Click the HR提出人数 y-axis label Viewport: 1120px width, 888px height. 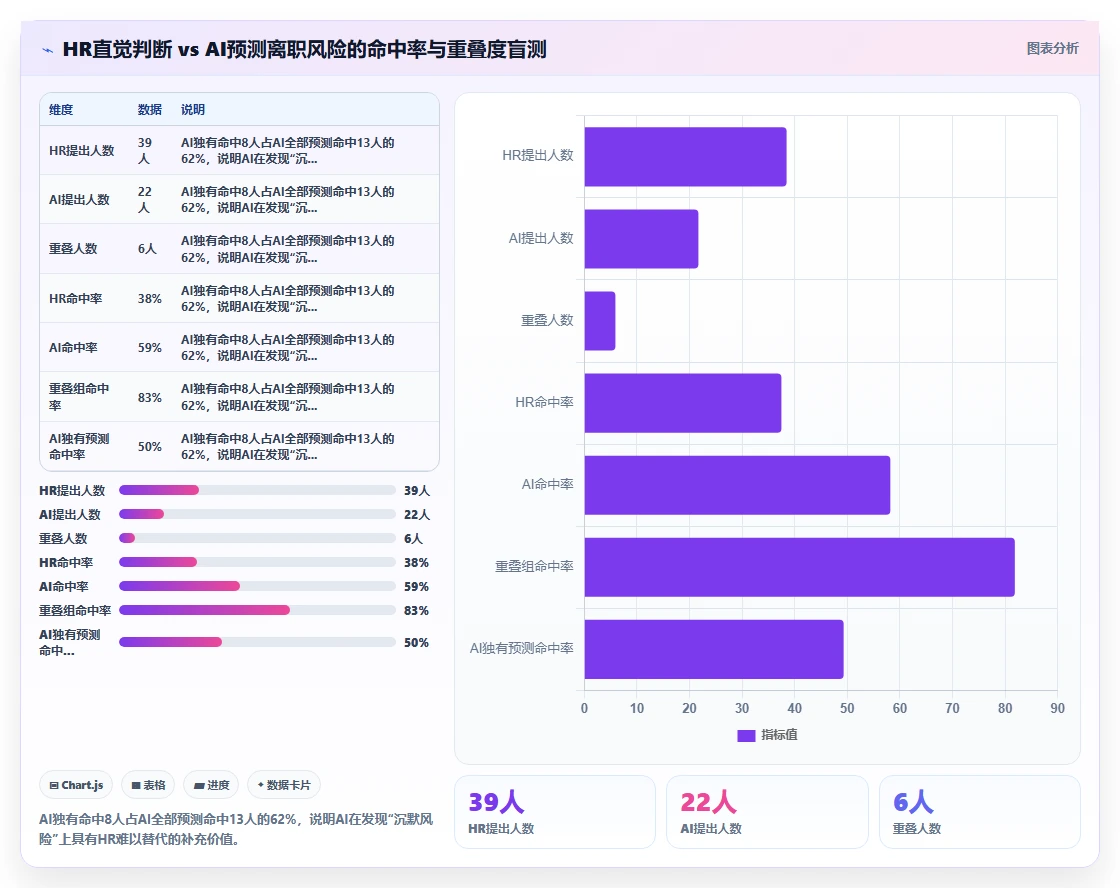tap(538, 156)
